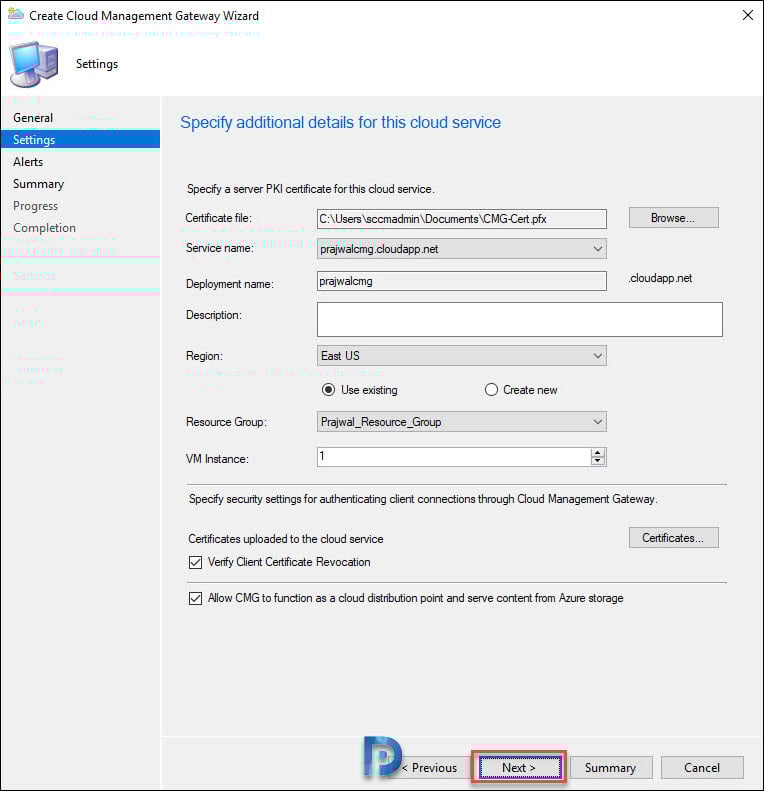
Task: Click the Certificate file path field
Action: point(462,219)
